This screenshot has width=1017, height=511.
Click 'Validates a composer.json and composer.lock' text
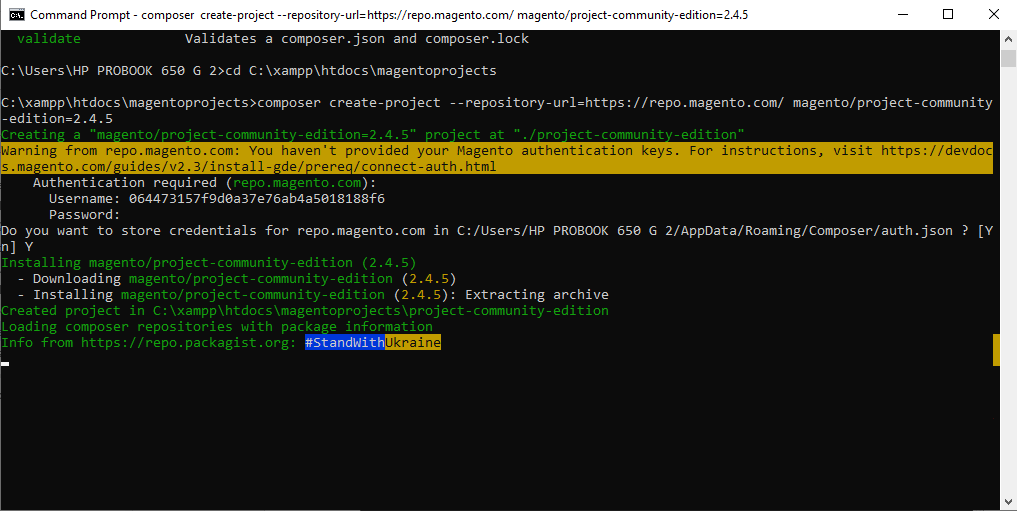(x=357, y=39)
